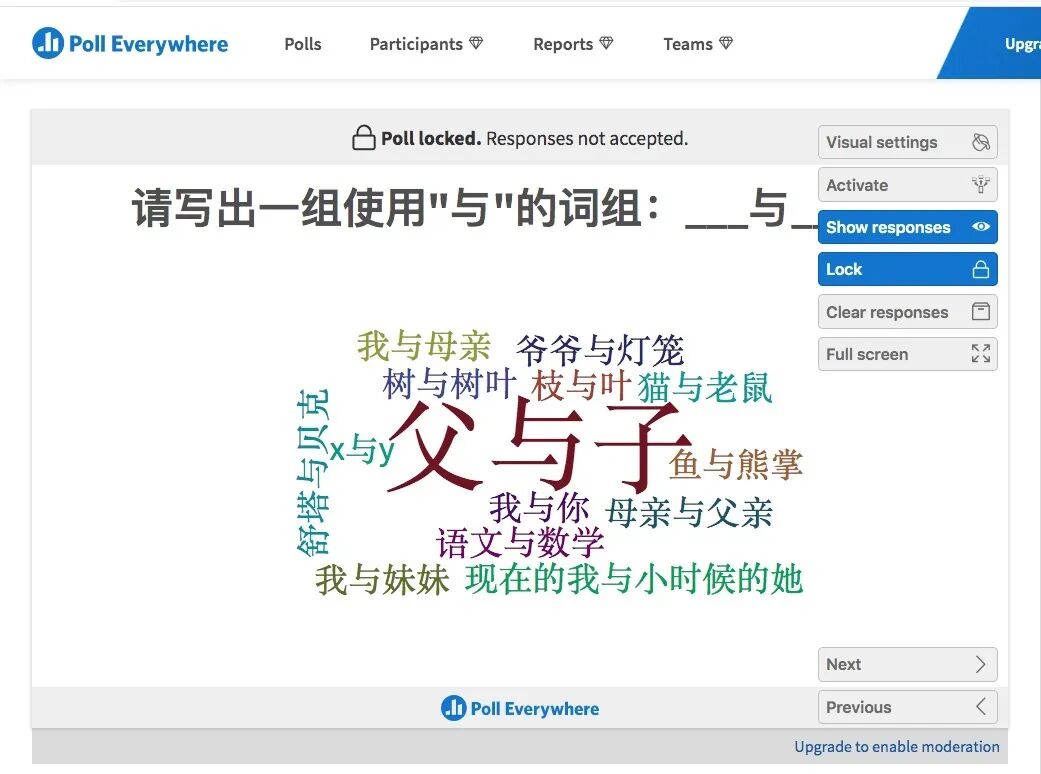Click the word cloud entry 猫与老鼠
Image resolution: width=1041 pixels, height=774 pixels.
[705, 388]
